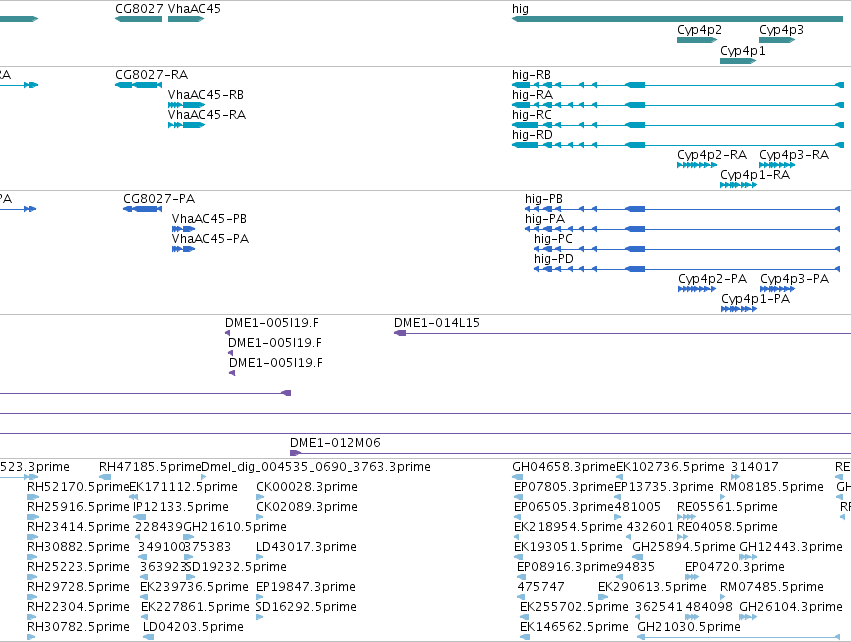
Task: Select EST RE05561.5prime
Action: pos(687,517)
